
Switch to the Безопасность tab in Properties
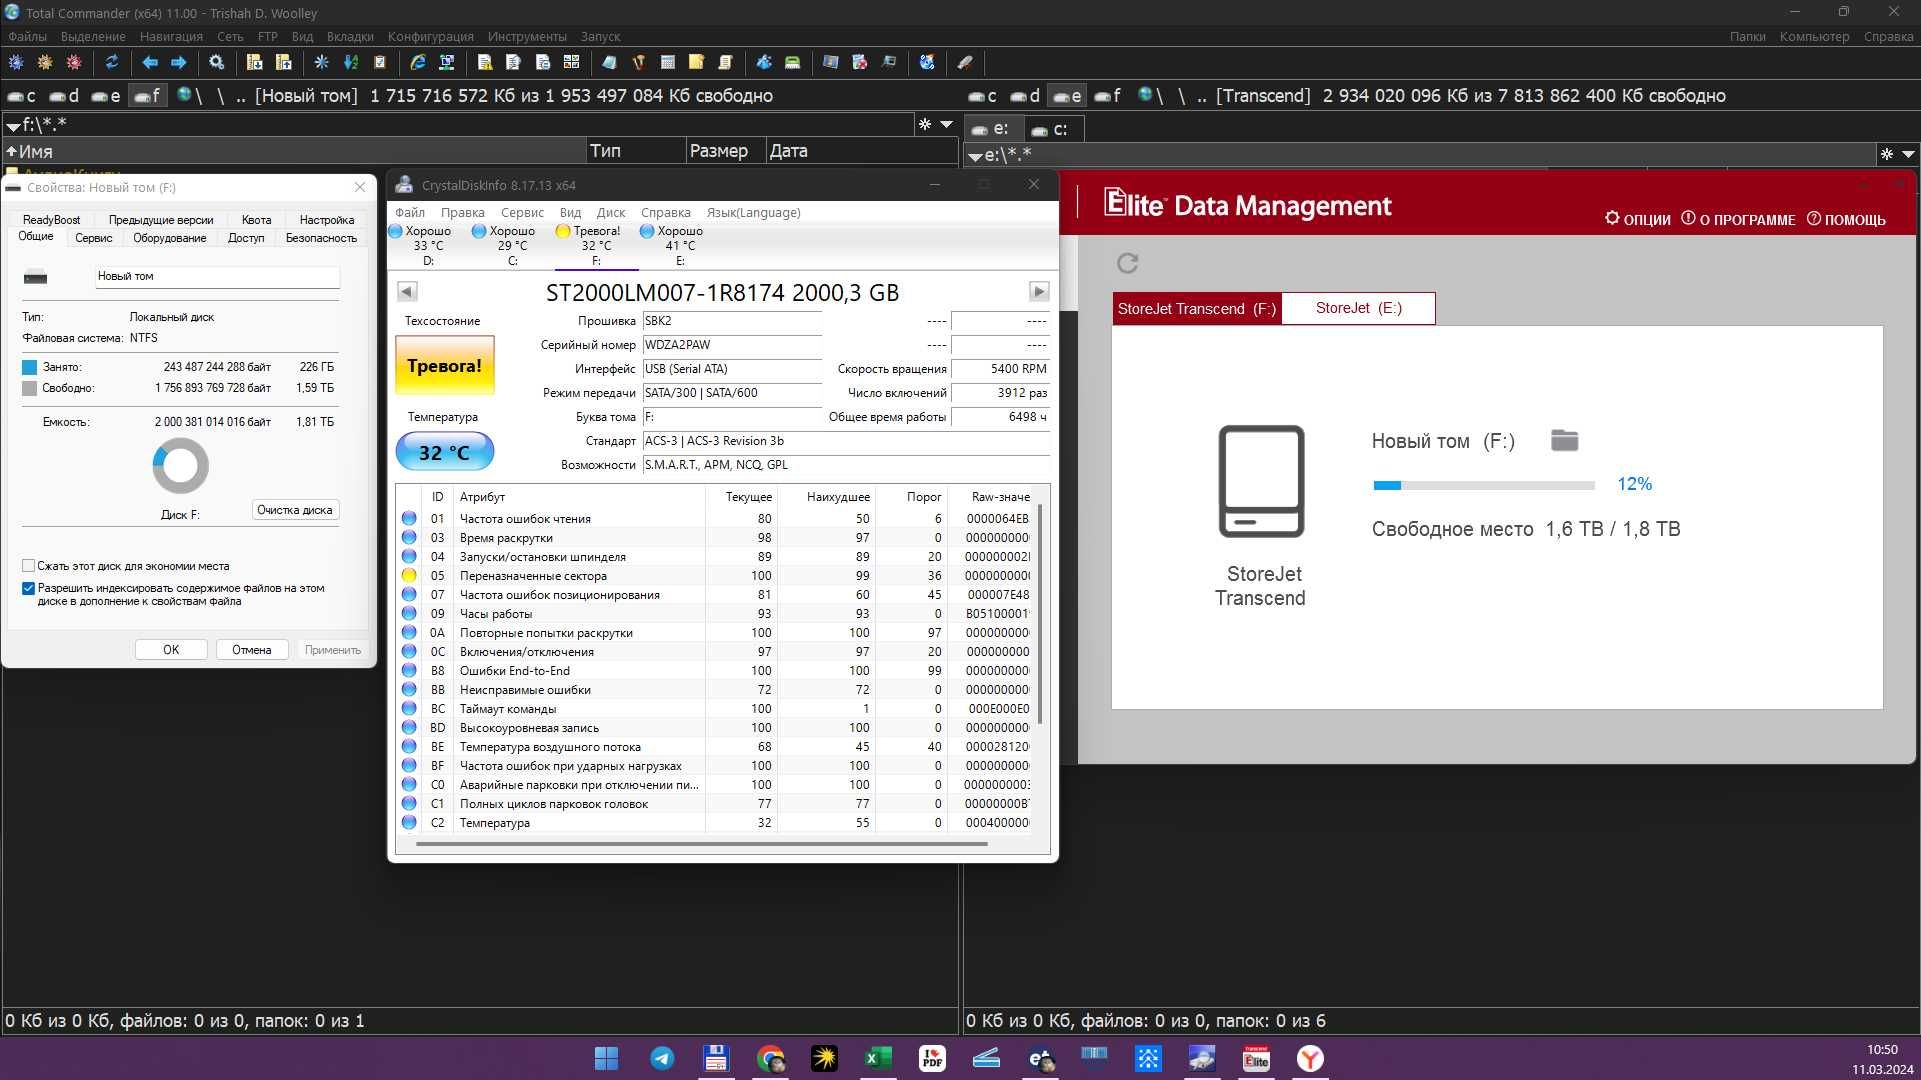(x=321, y=238)
